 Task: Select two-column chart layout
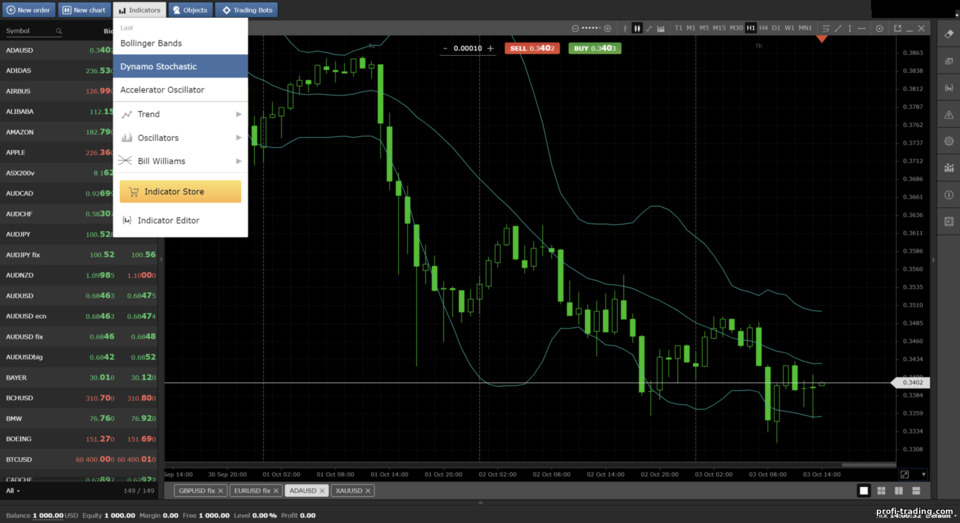[899, 491]
